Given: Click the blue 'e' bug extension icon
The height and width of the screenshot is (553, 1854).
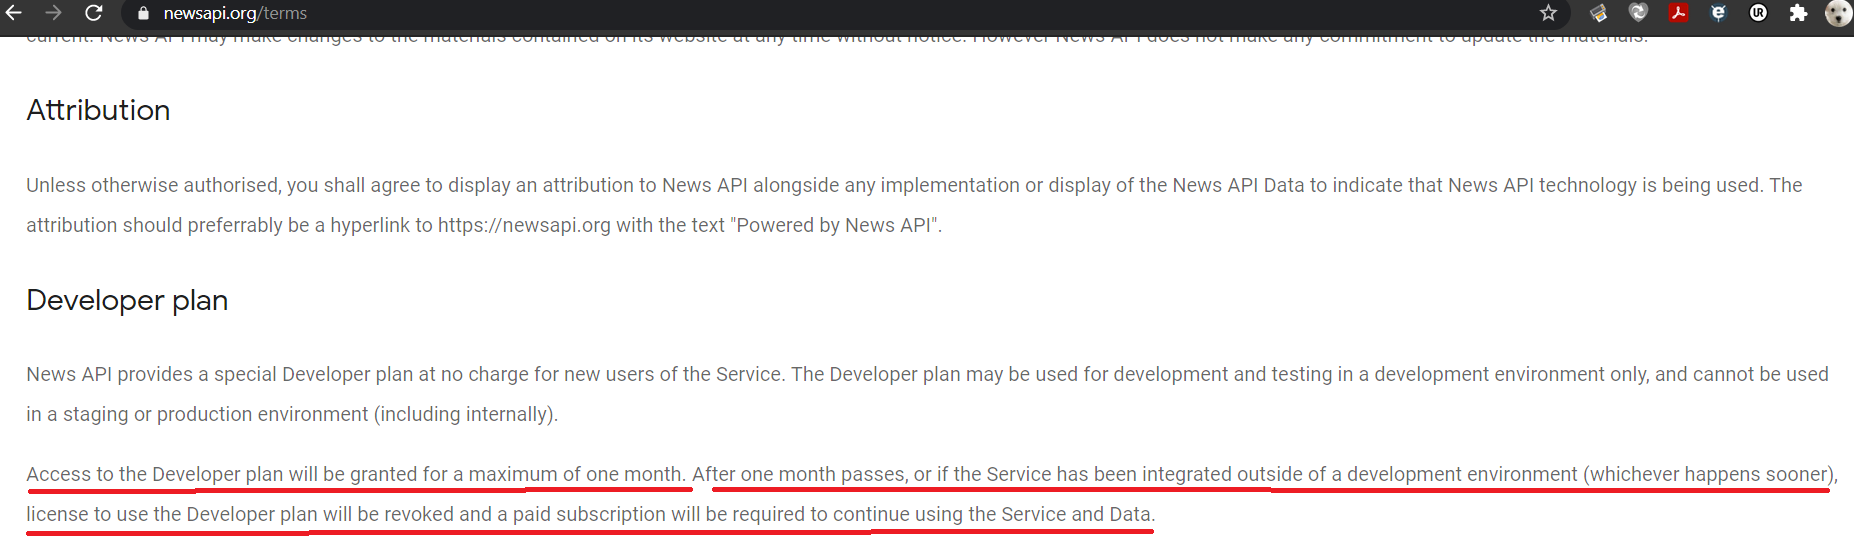Looking at the screenshot, I should tap(1718, 13).
